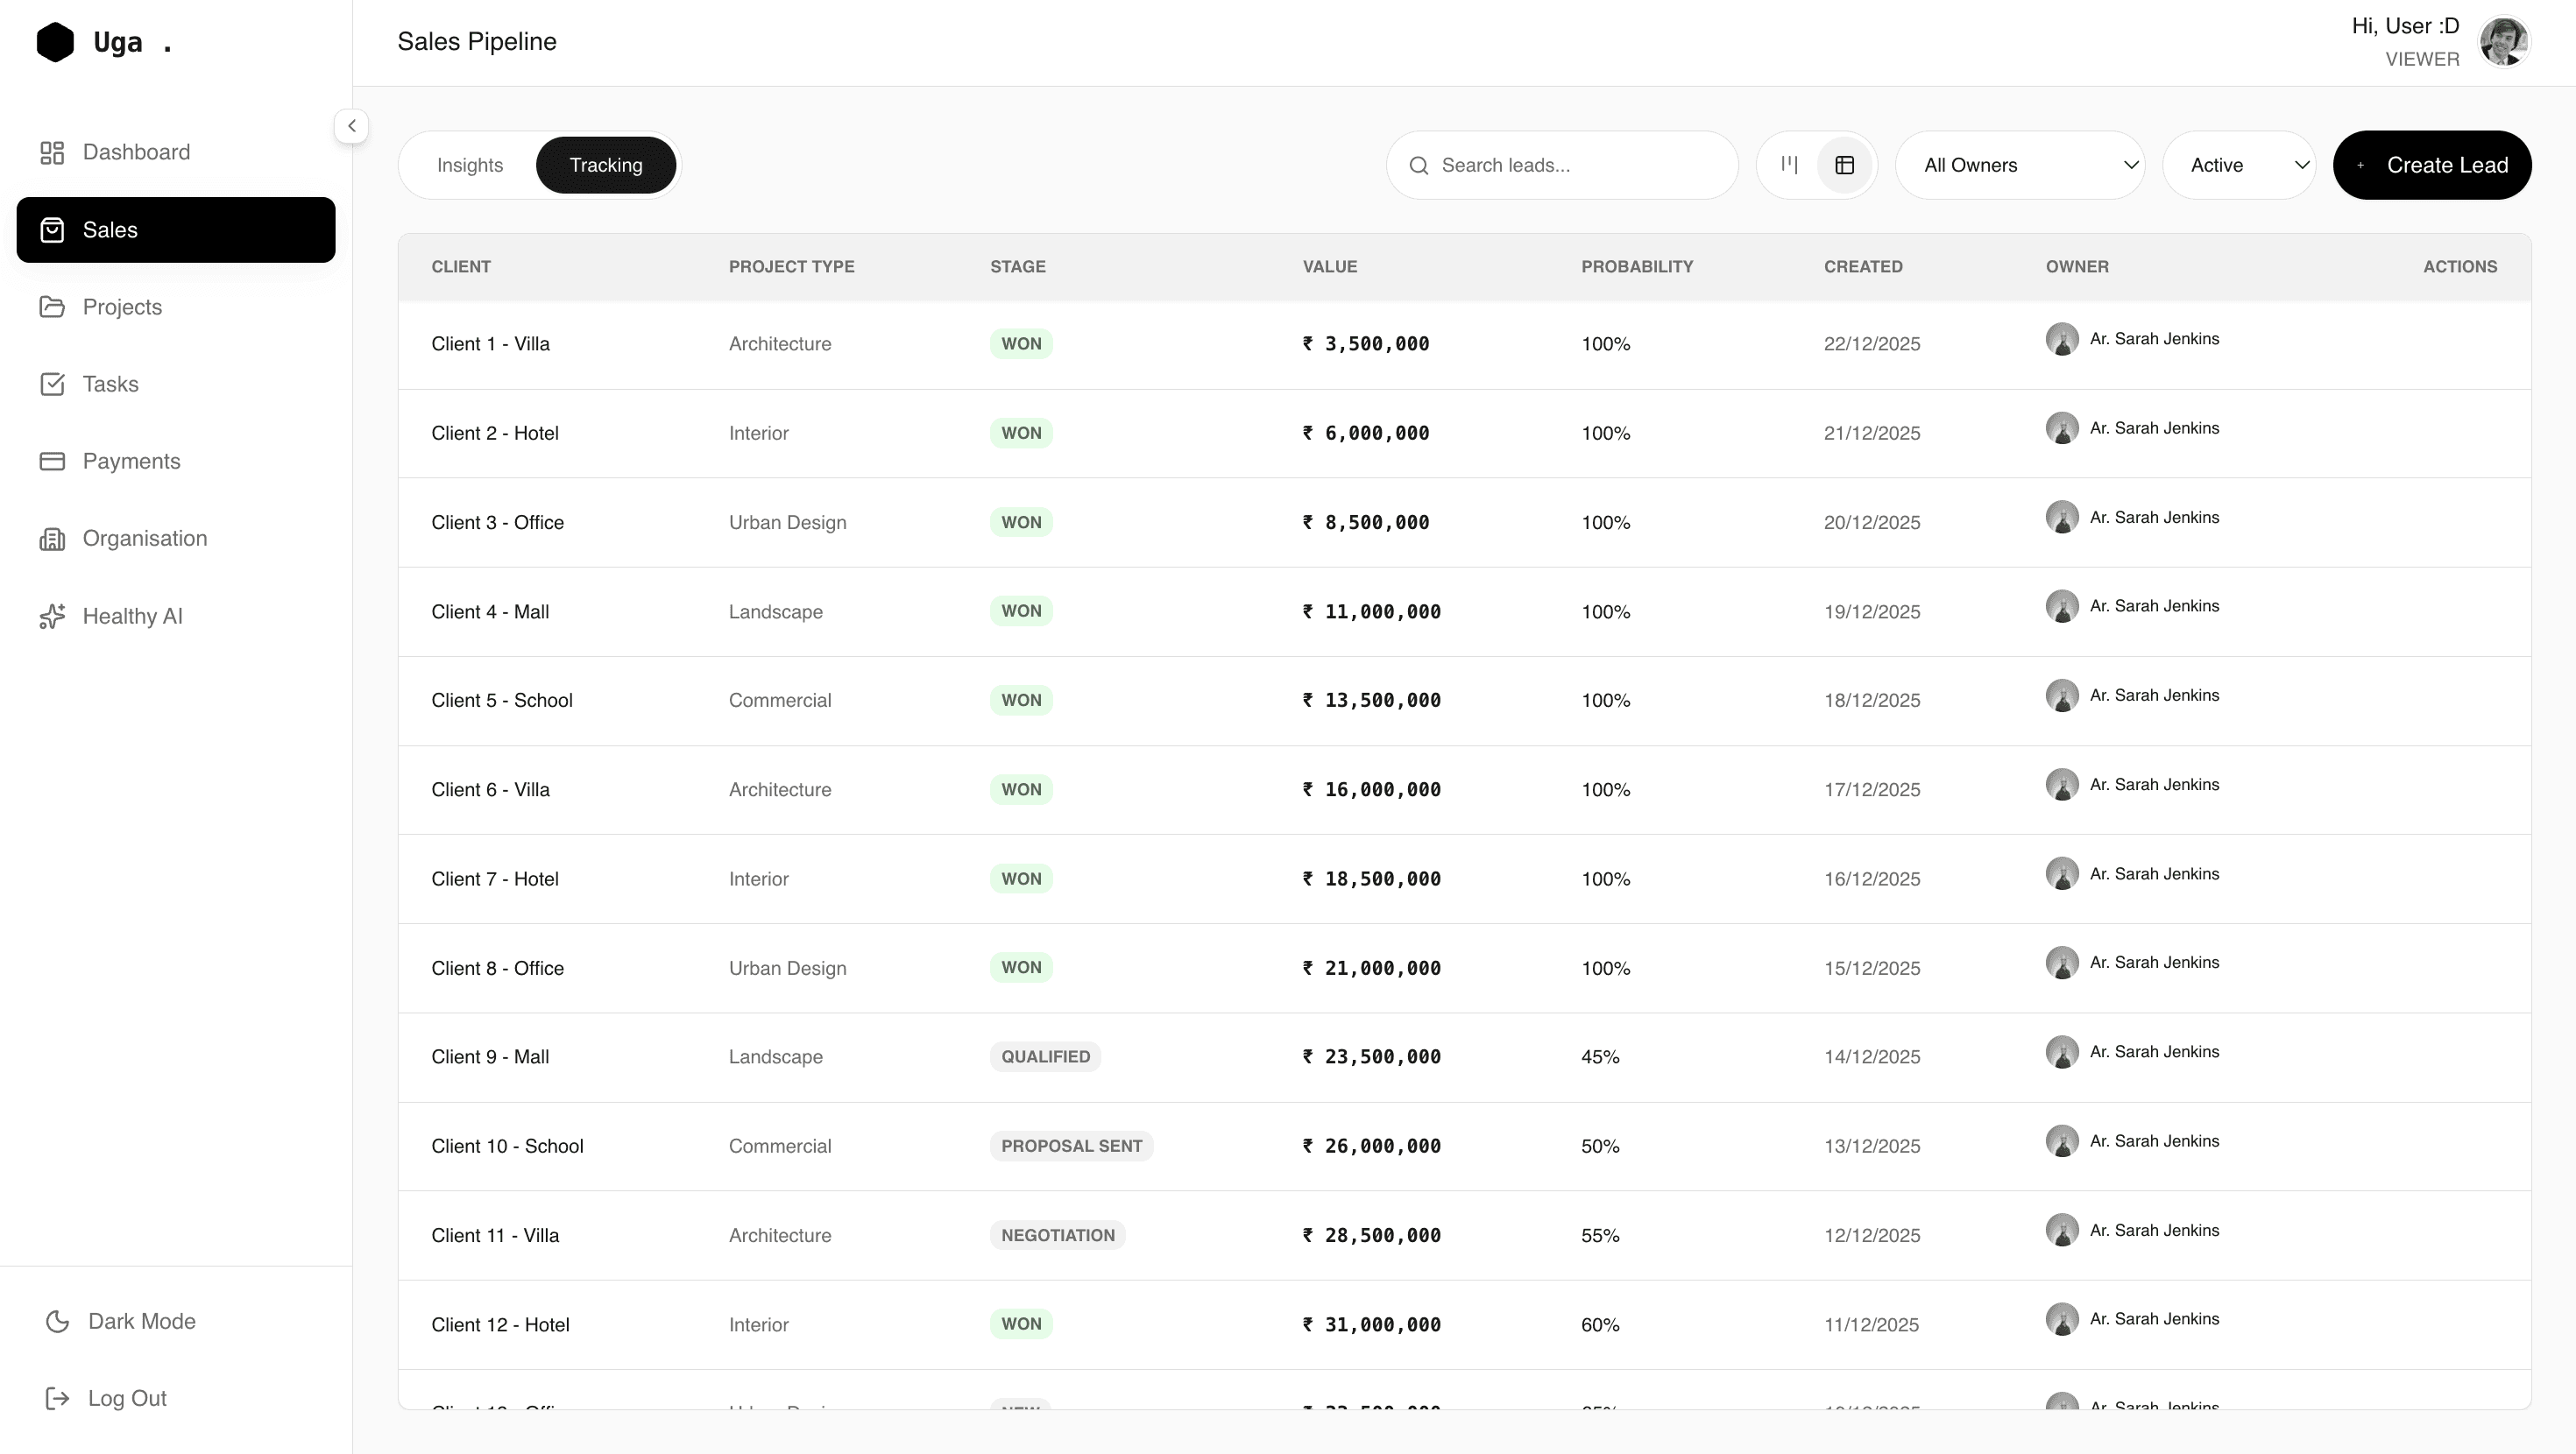Open the Active status filter dropdown
Screen dimensions: 2576x1454
(x=2238, y=165)
